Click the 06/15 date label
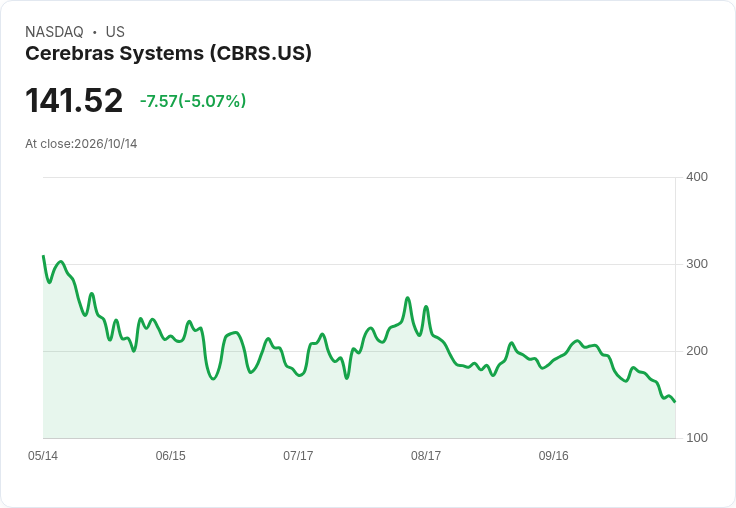The image size is (736, 508). click(x=170, y=455)
